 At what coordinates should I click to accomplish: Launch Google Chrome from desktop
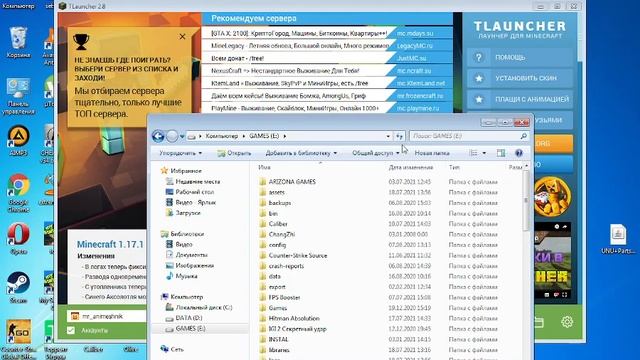(18, 193)
